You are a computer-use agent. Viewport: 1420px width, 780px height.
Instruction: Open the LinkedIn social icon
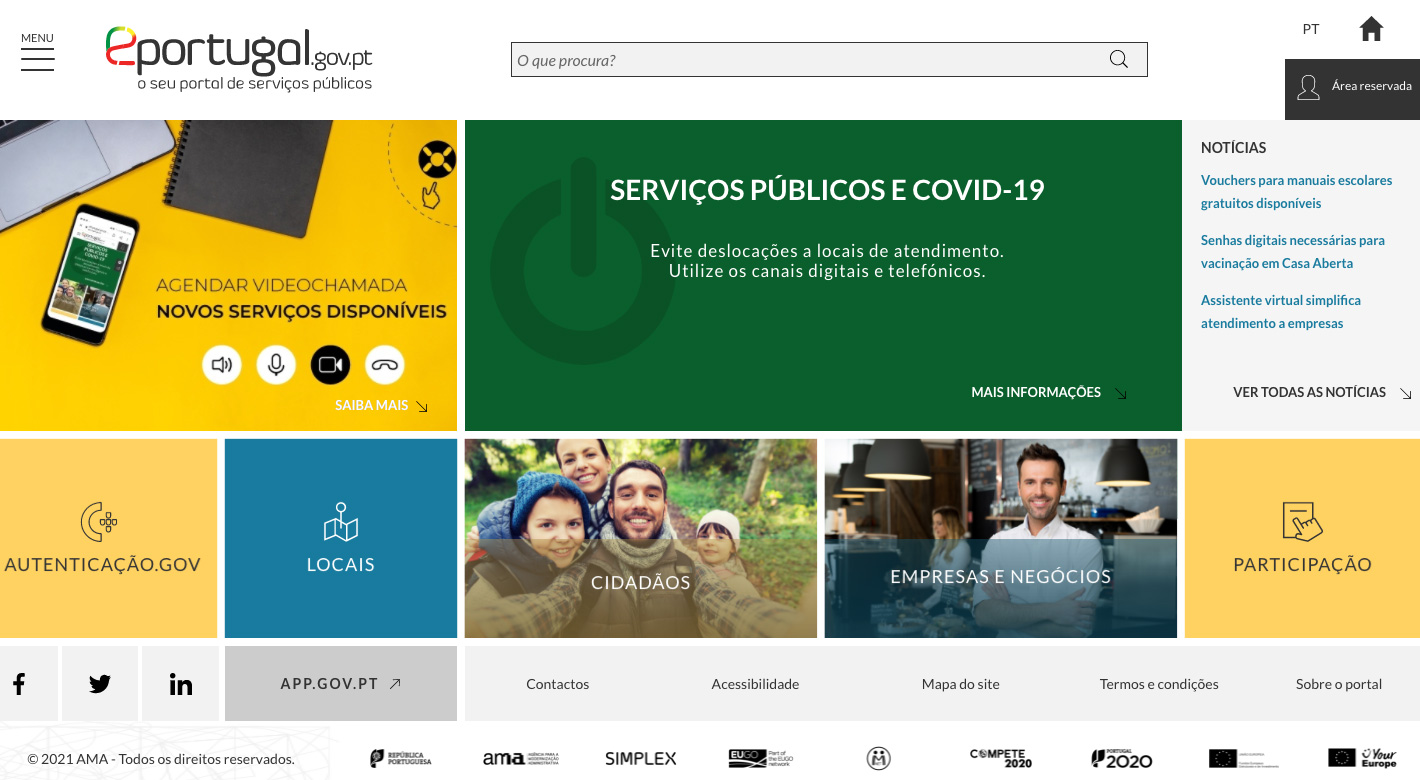pos(181,684)
